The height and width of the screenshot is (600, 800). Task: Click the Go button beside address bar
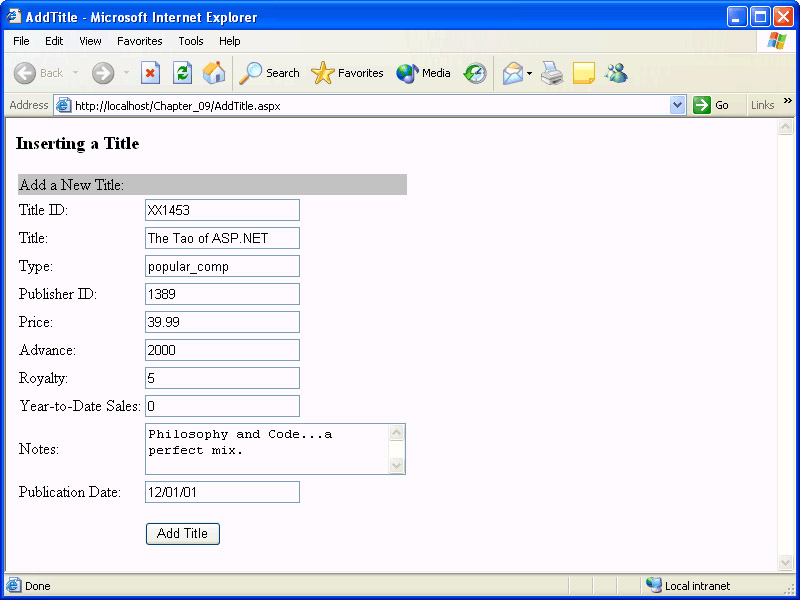click(711, 105)
